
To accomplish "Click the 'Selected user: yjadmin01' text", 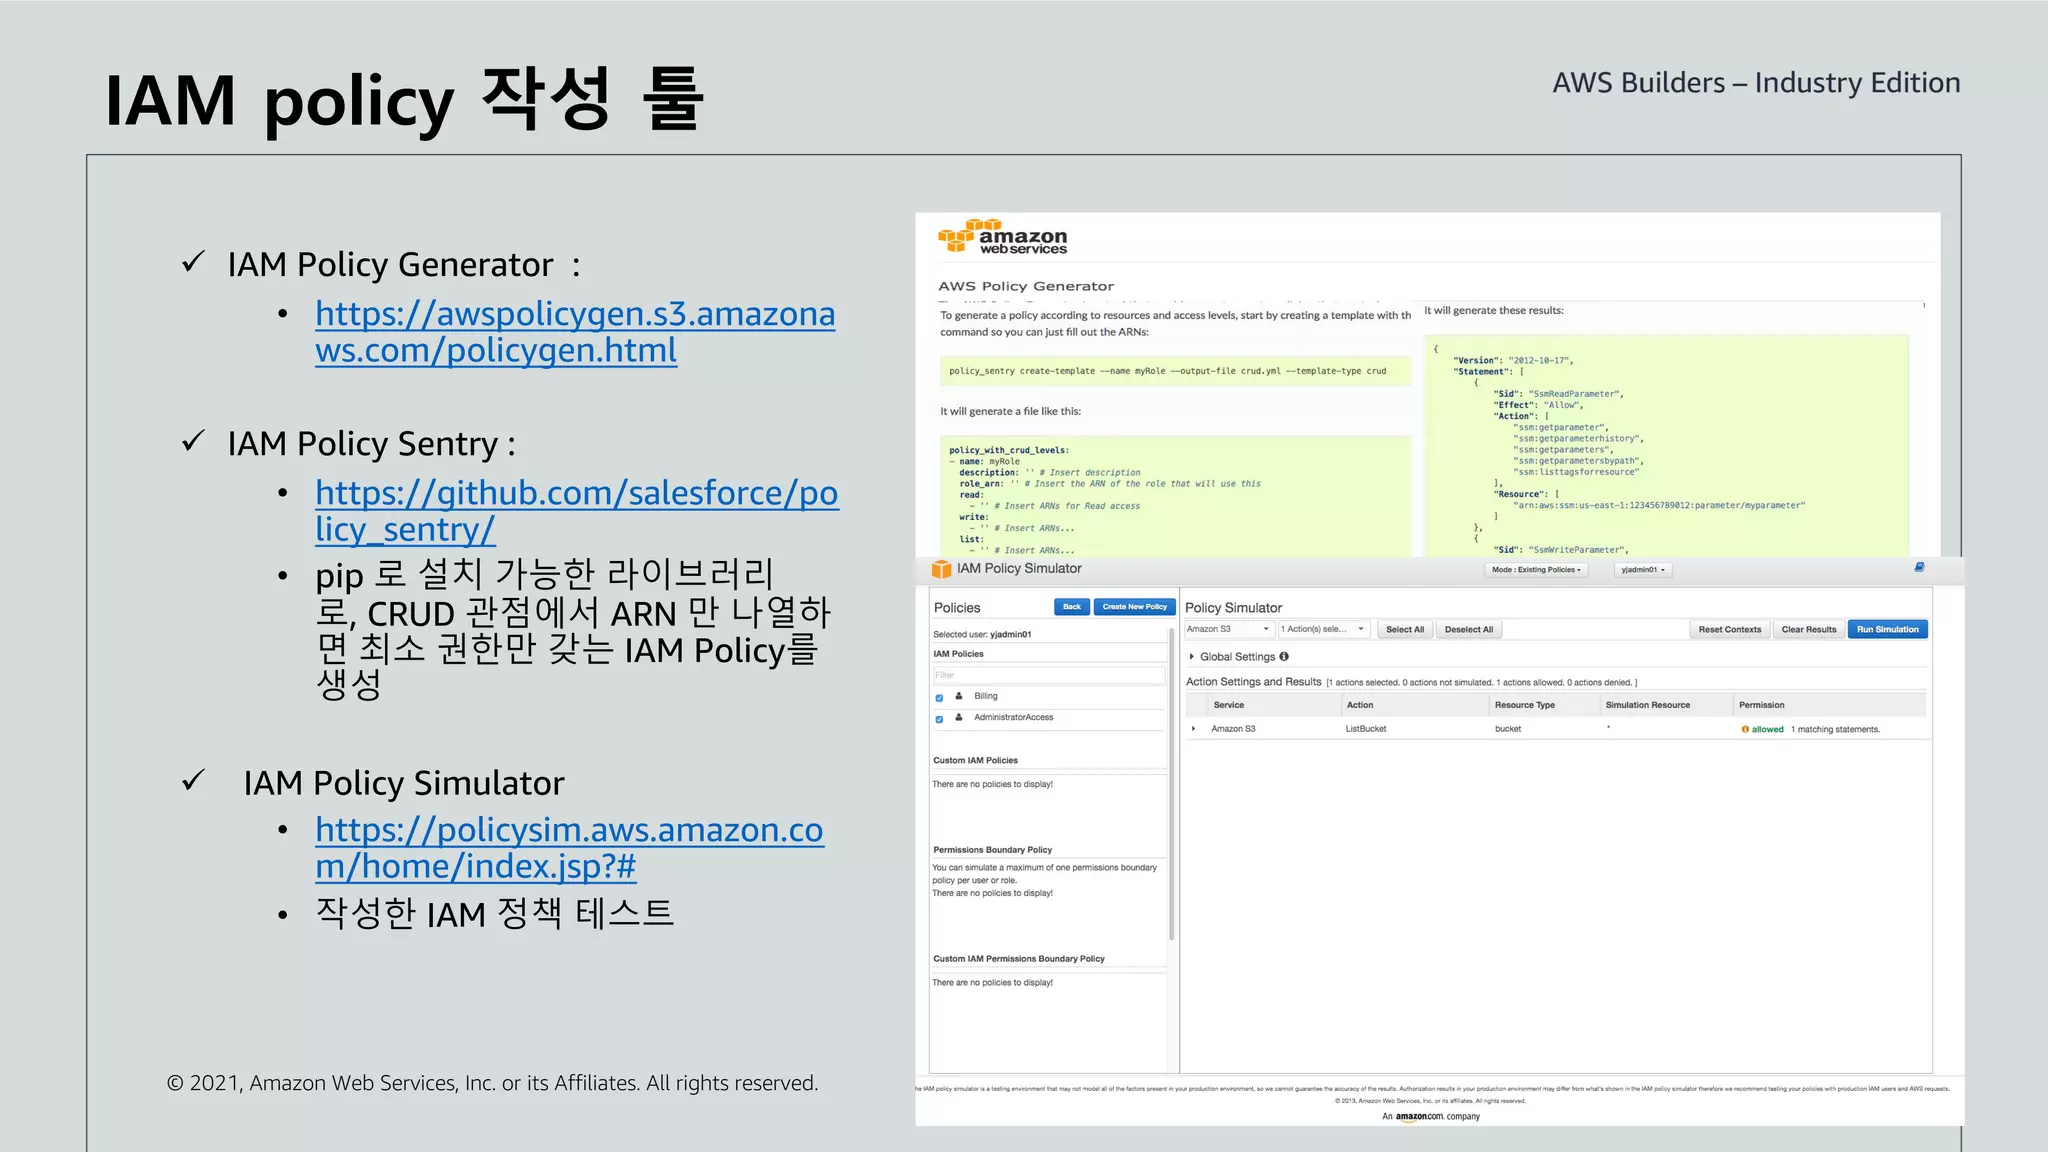I will 981,634.
